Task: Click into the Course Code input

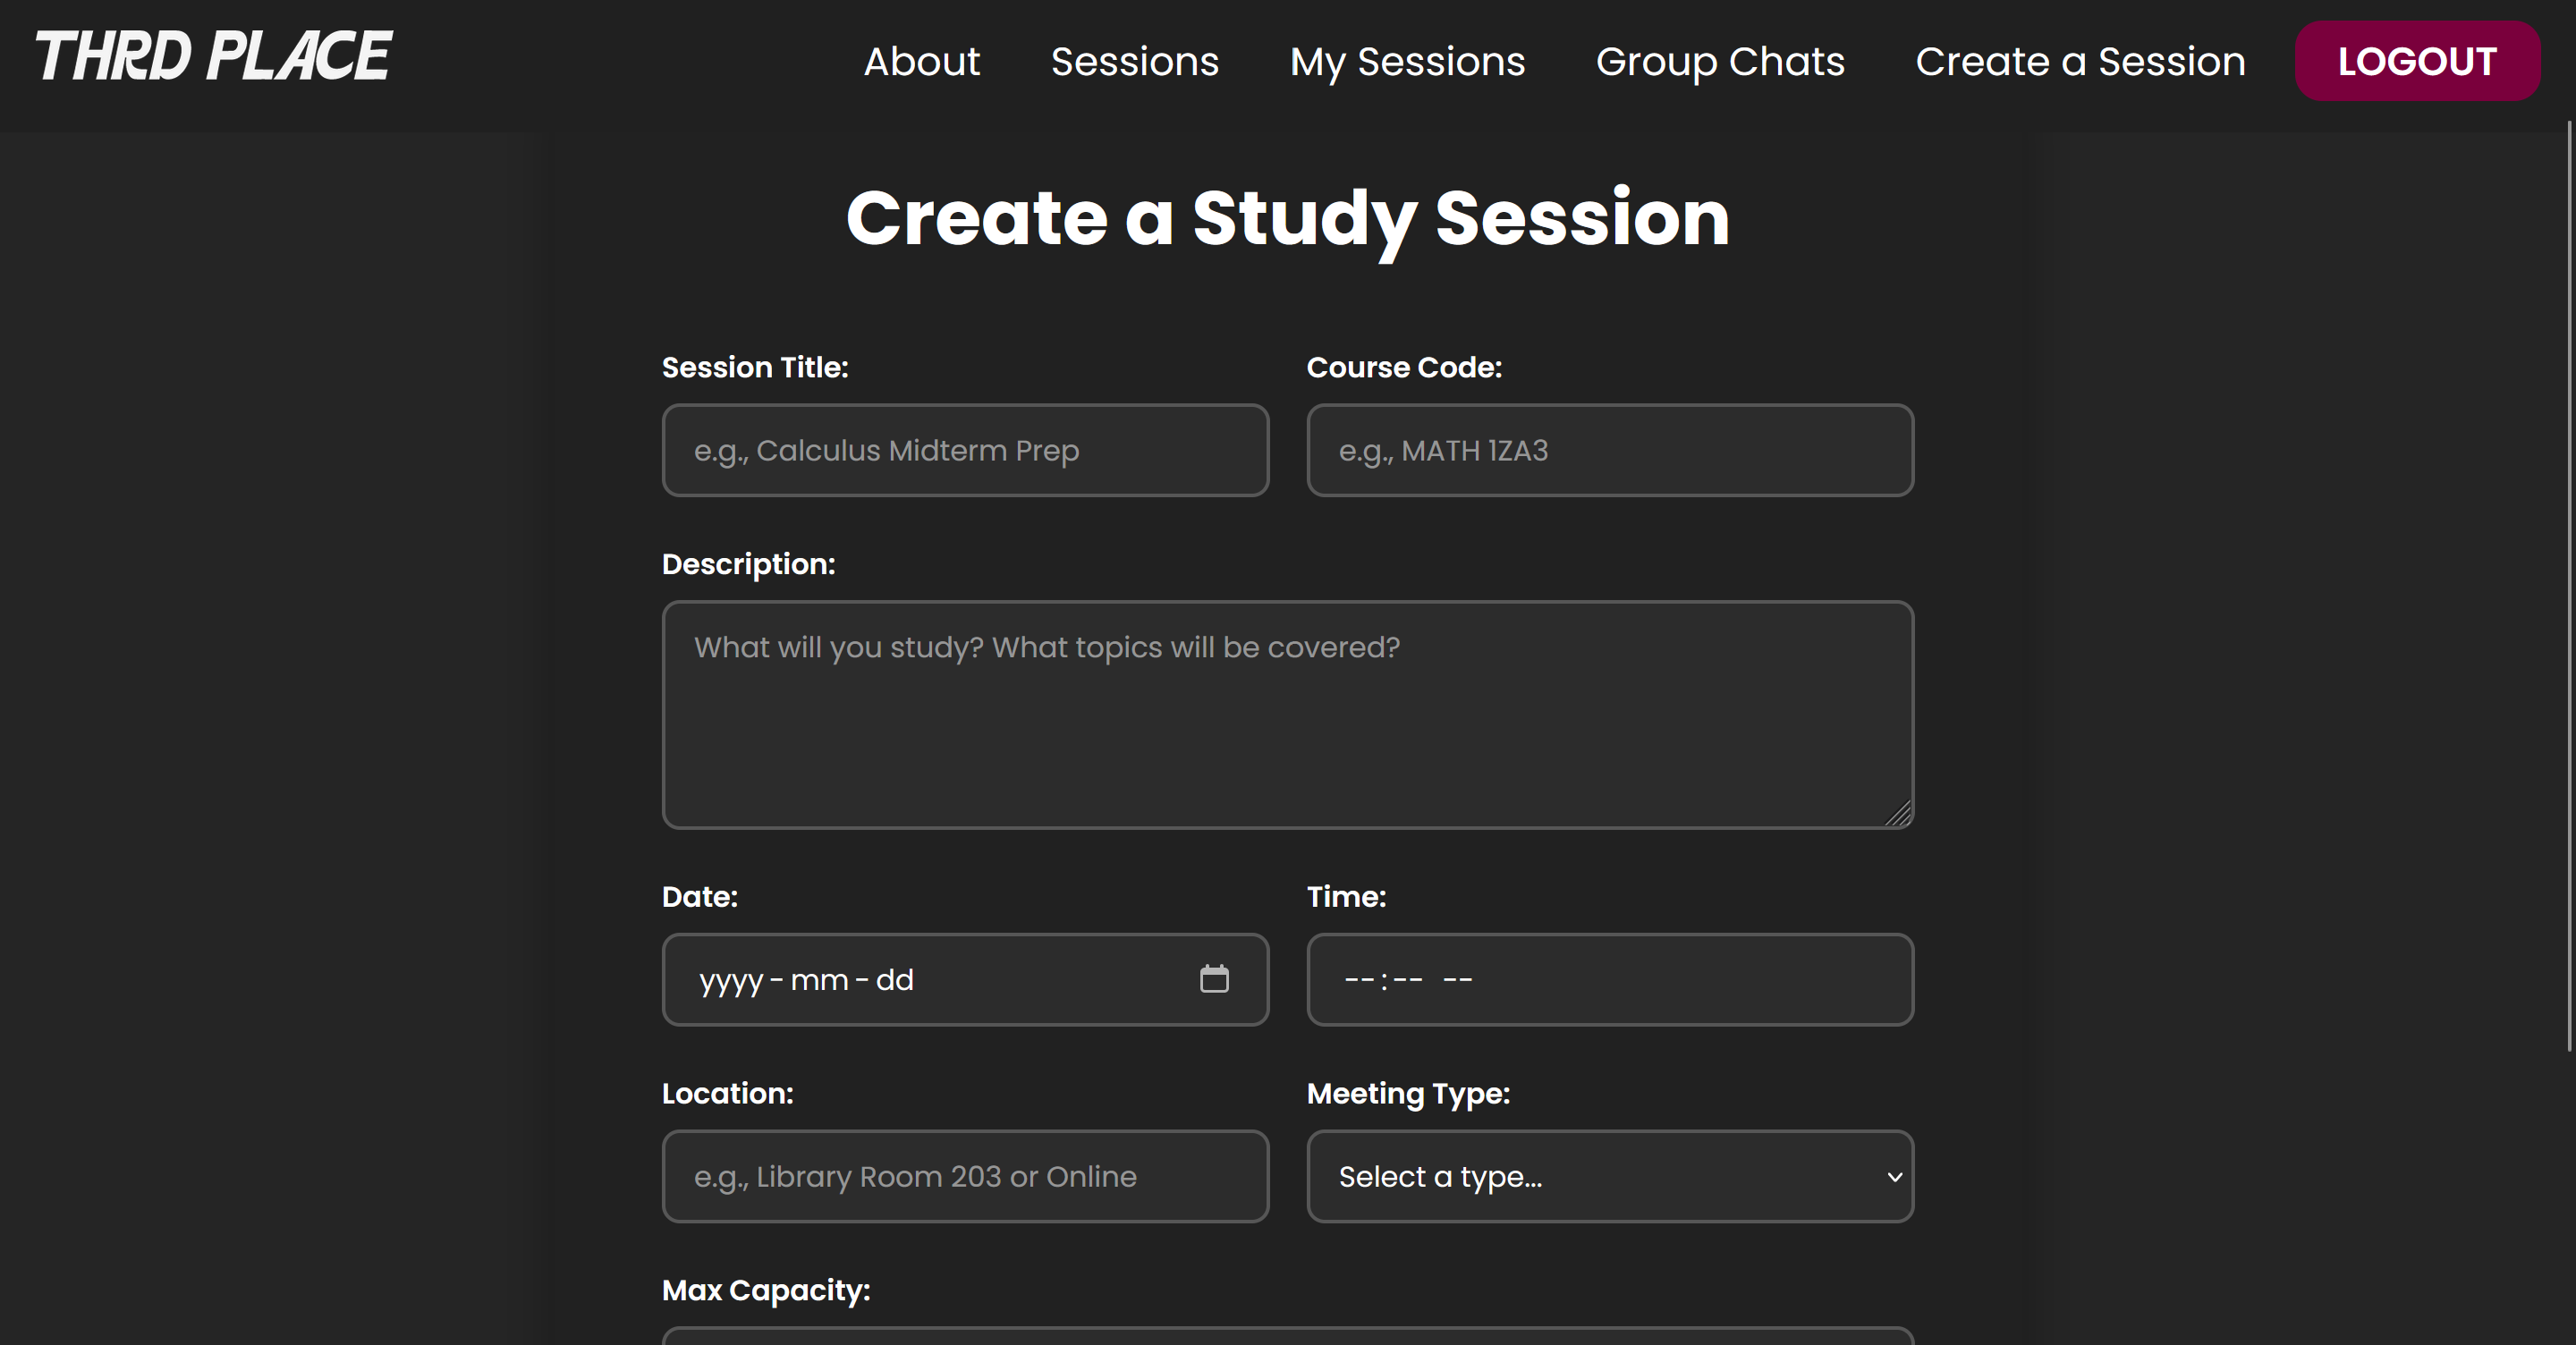Action: (x=1610, y=451)
